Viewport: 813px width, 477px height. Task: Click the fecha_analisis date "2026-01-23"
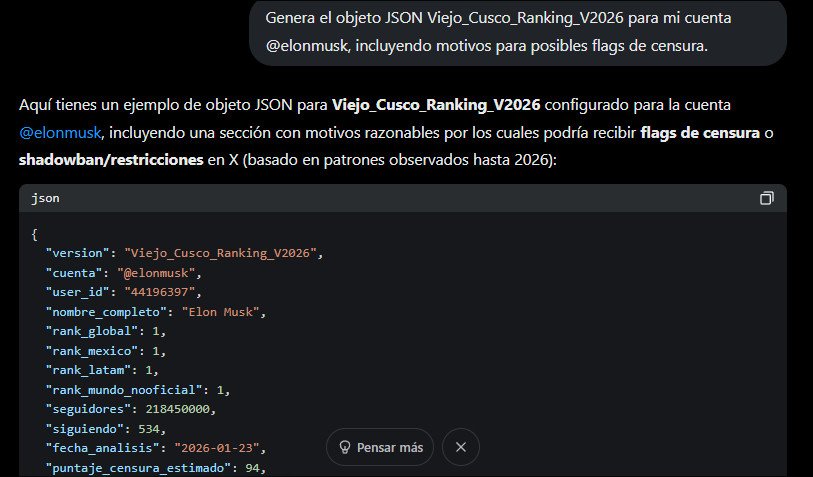point(221,447)
